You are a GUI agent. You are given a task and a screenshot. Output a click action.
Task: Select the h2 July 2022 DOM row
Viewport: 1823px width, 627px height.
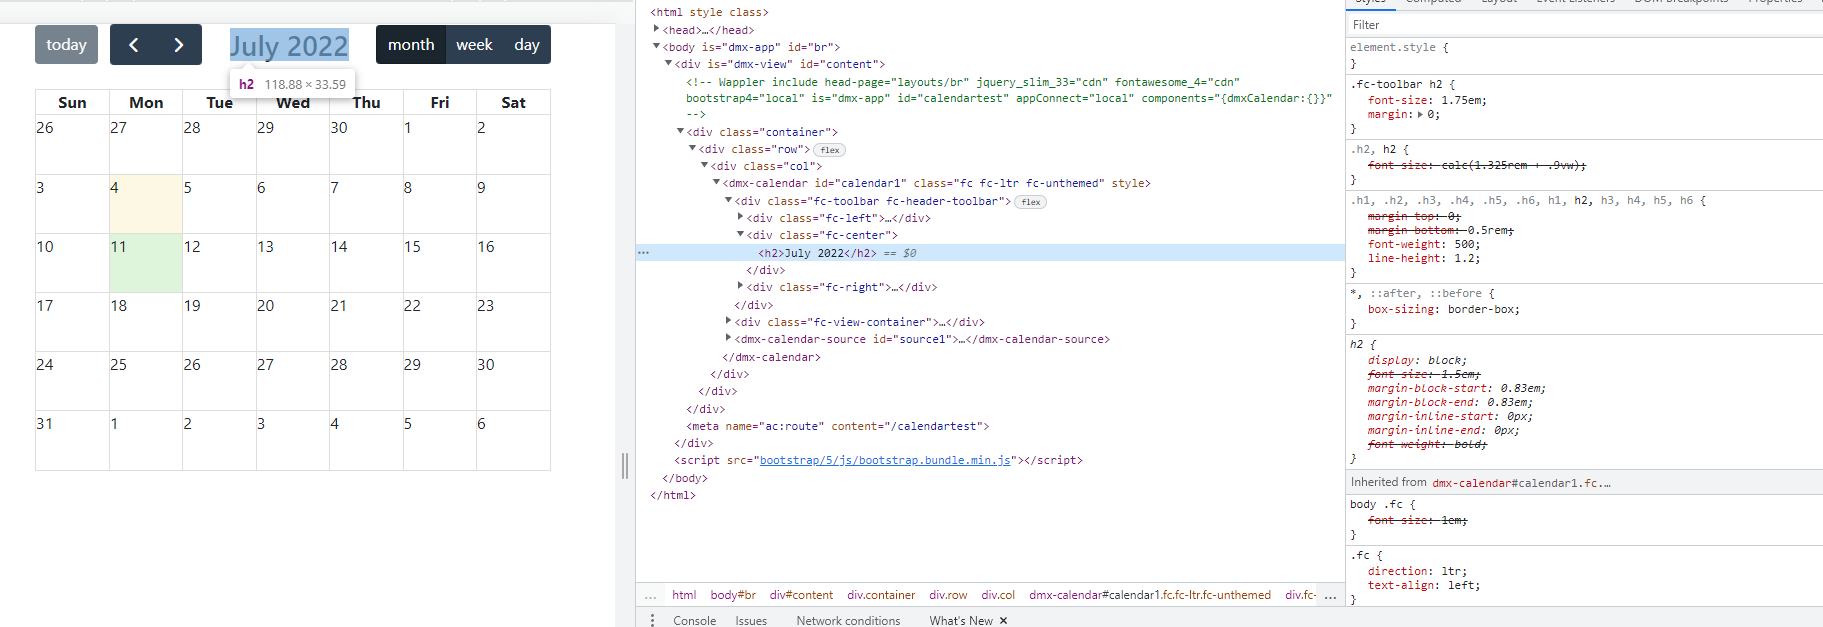click(990, 253)
